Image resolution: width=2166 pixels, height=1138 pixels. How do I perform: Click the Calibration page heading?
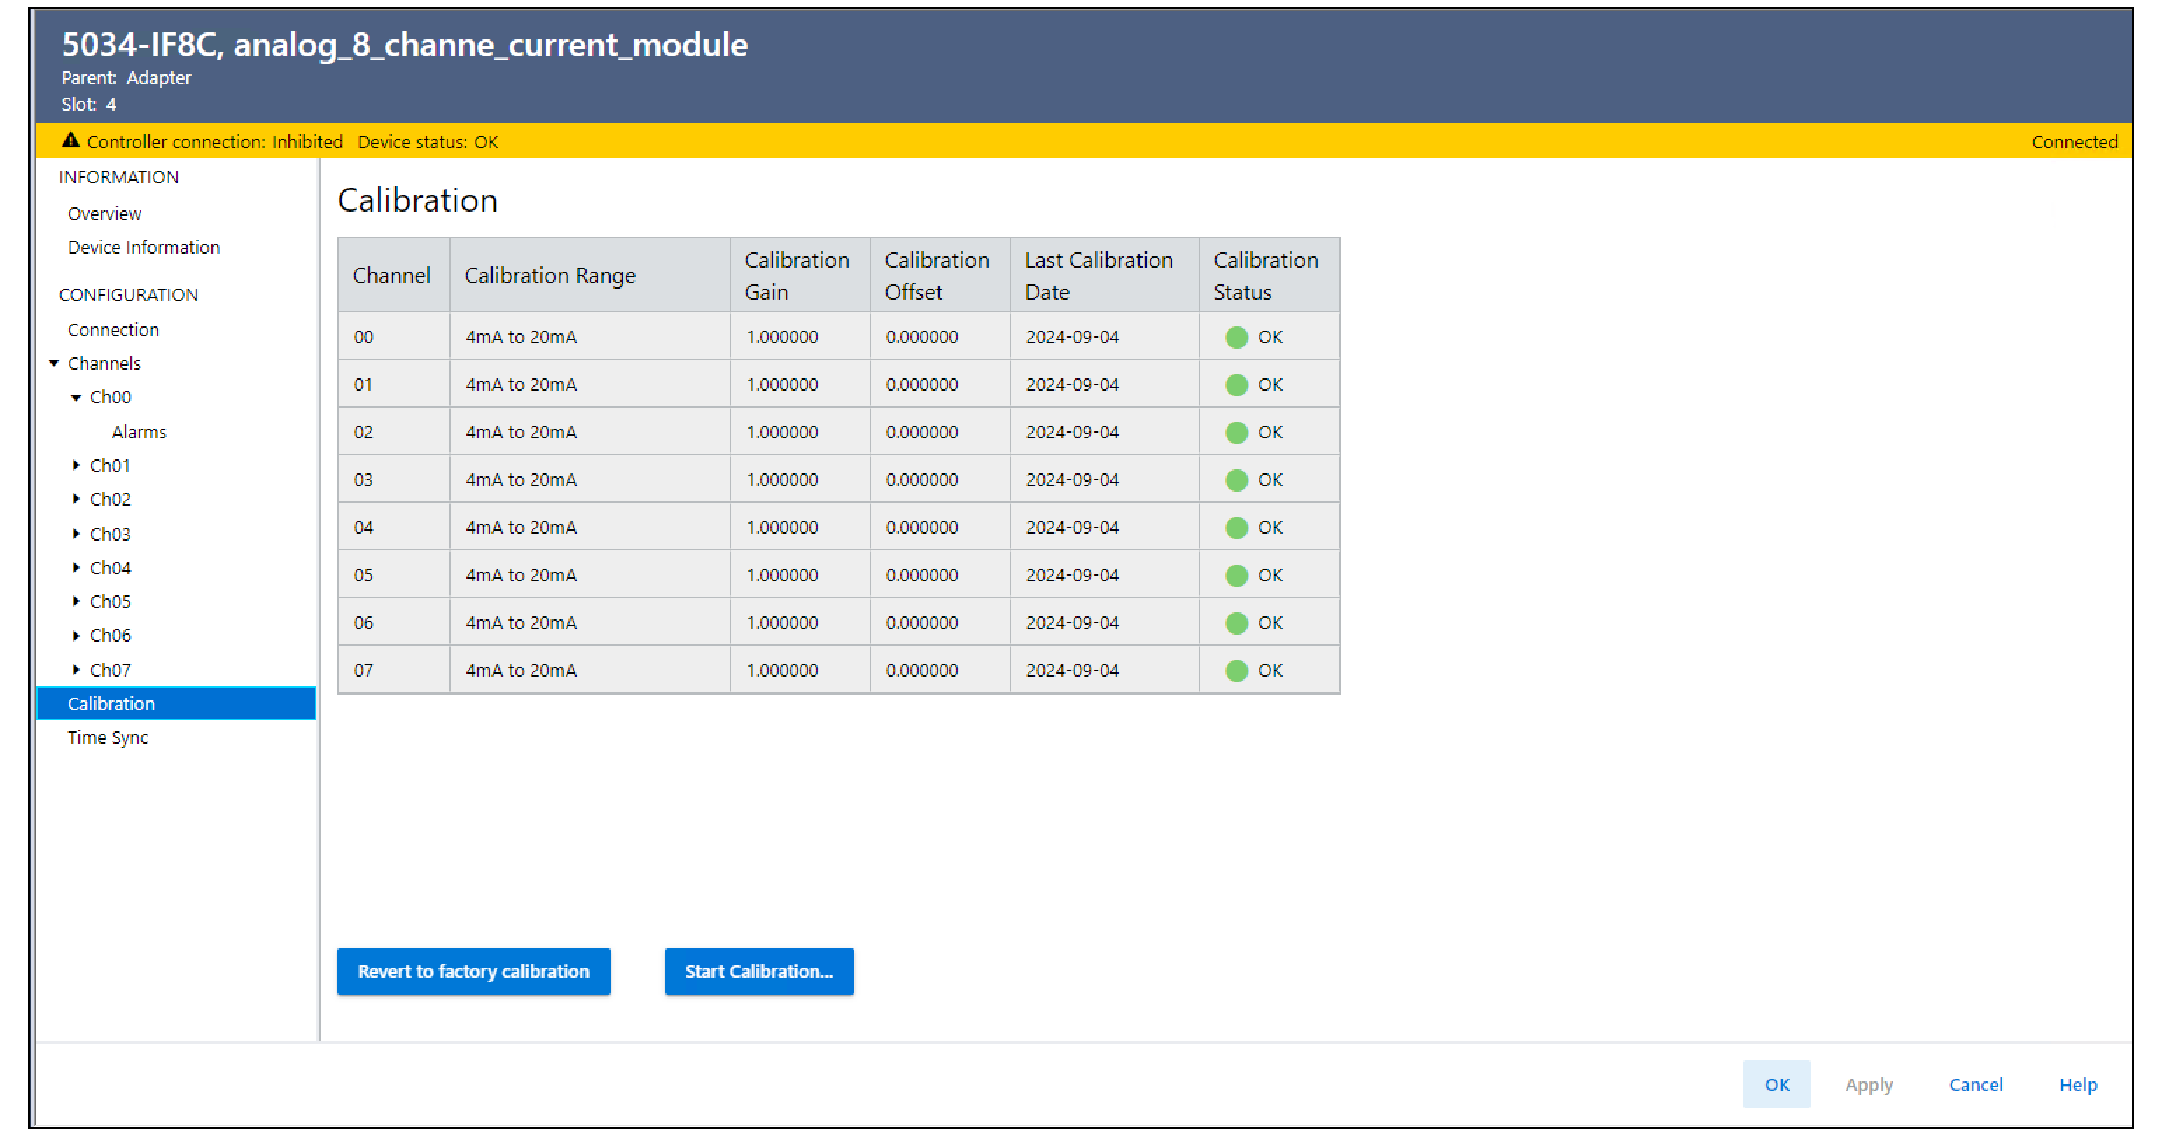(x=418, y=200)
